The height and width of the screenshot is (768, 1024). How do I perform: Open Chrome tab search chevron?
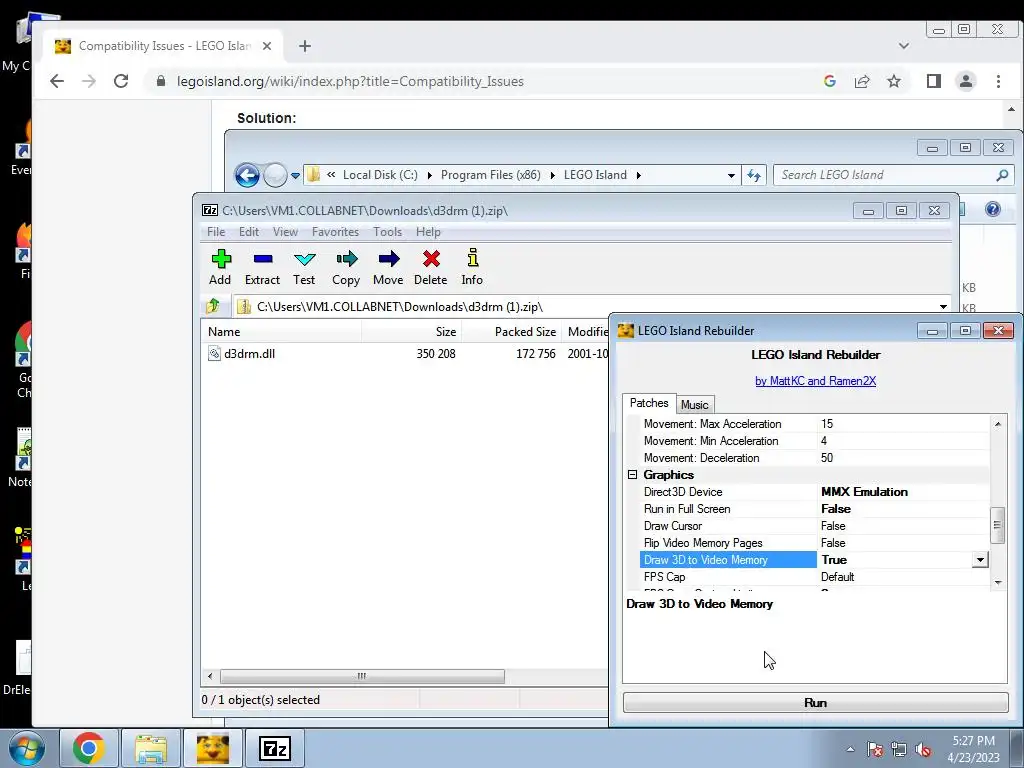(904, 46)
